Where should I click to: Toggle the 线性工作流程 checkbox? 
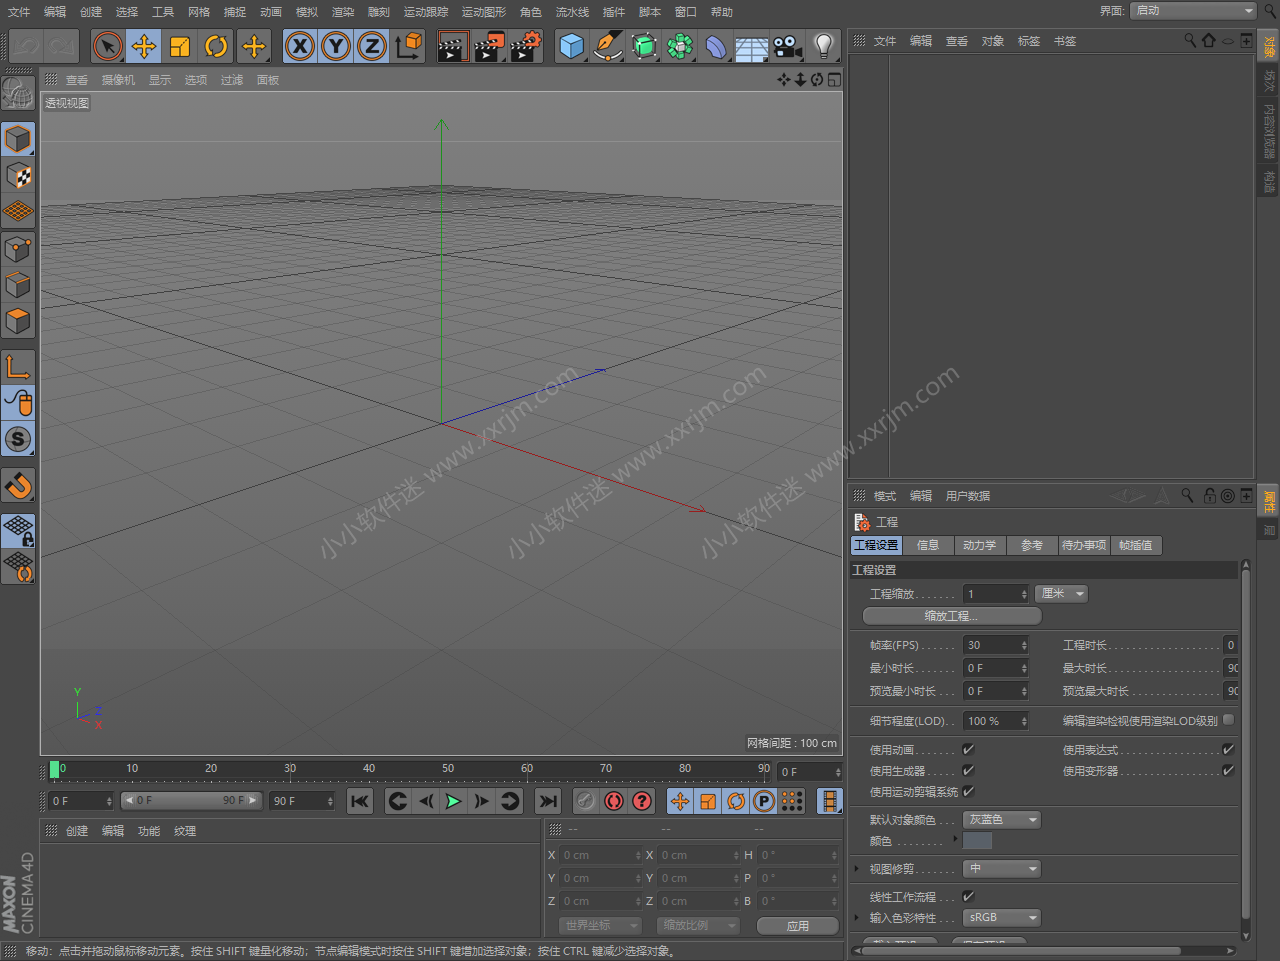(x=968, y=896)
